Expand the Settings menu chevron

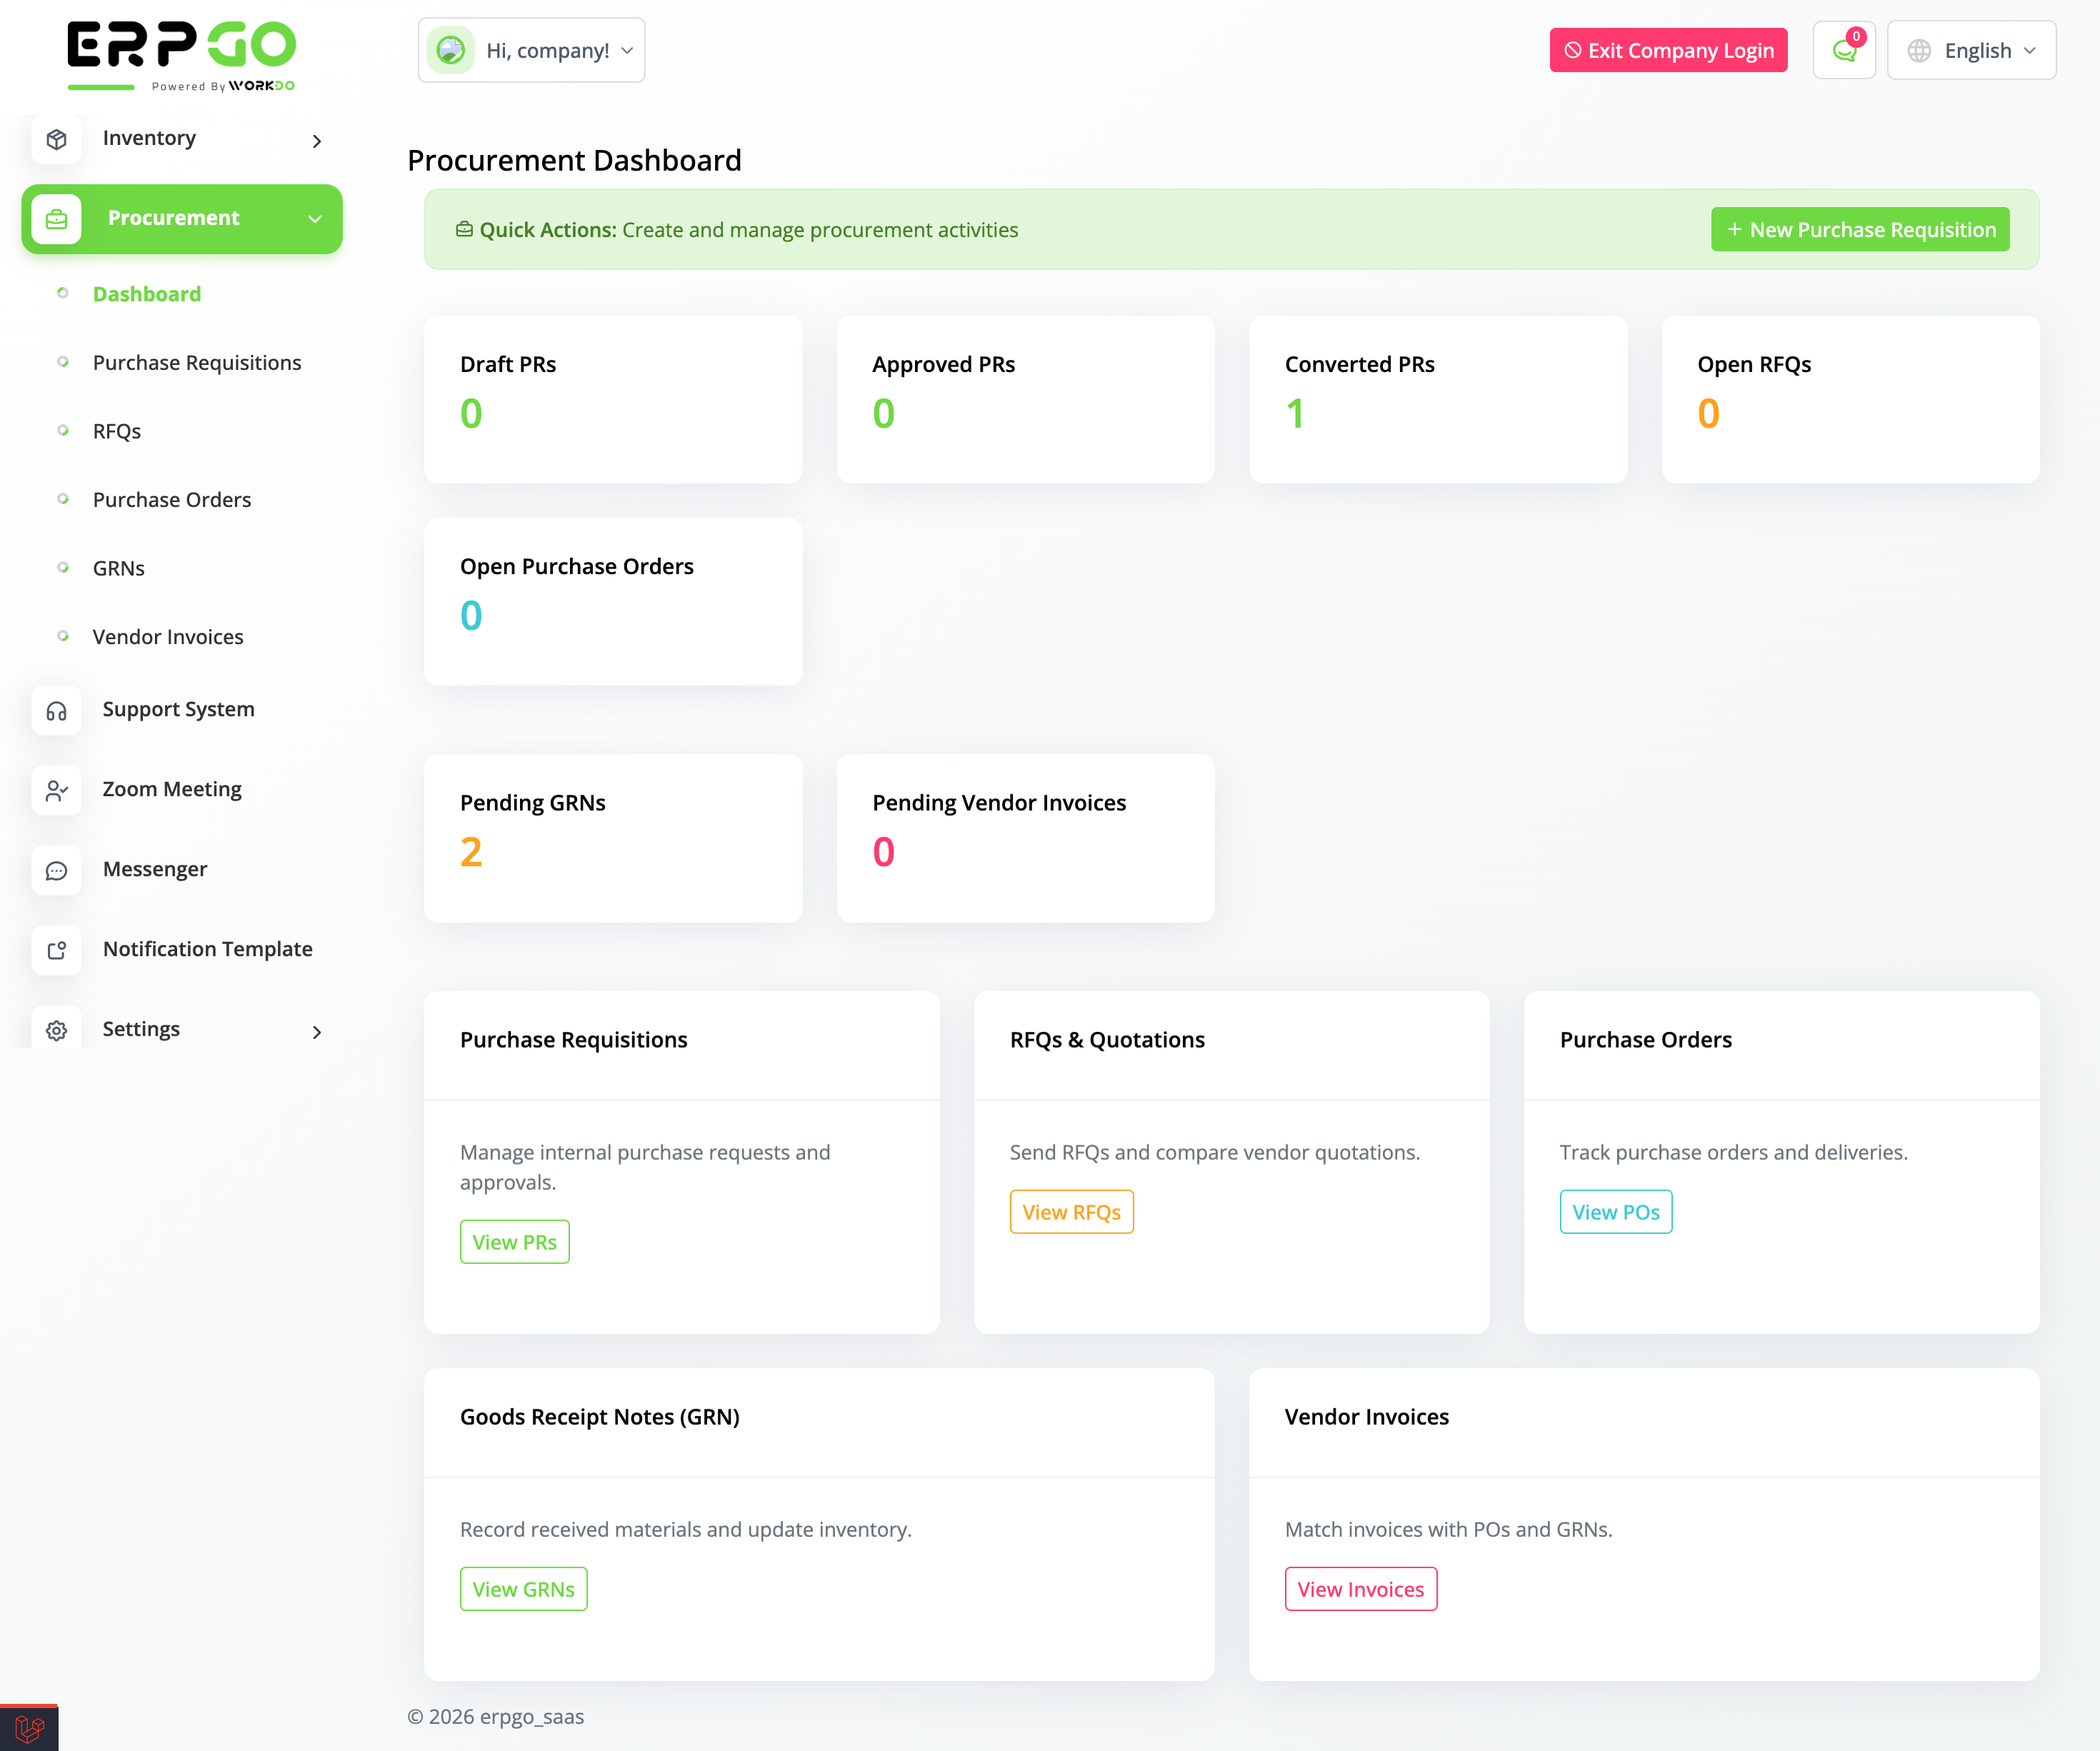(317, 1032)
